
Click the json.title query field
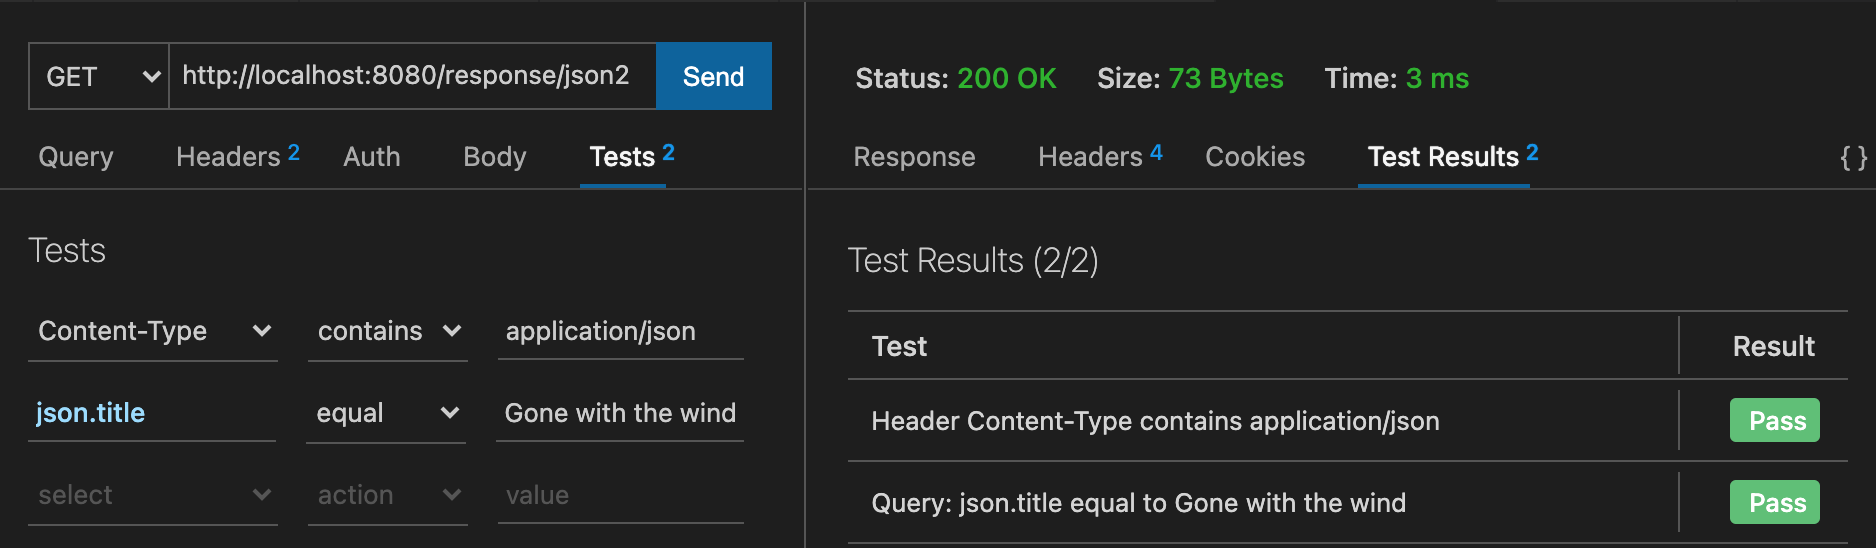coord(152,413)
